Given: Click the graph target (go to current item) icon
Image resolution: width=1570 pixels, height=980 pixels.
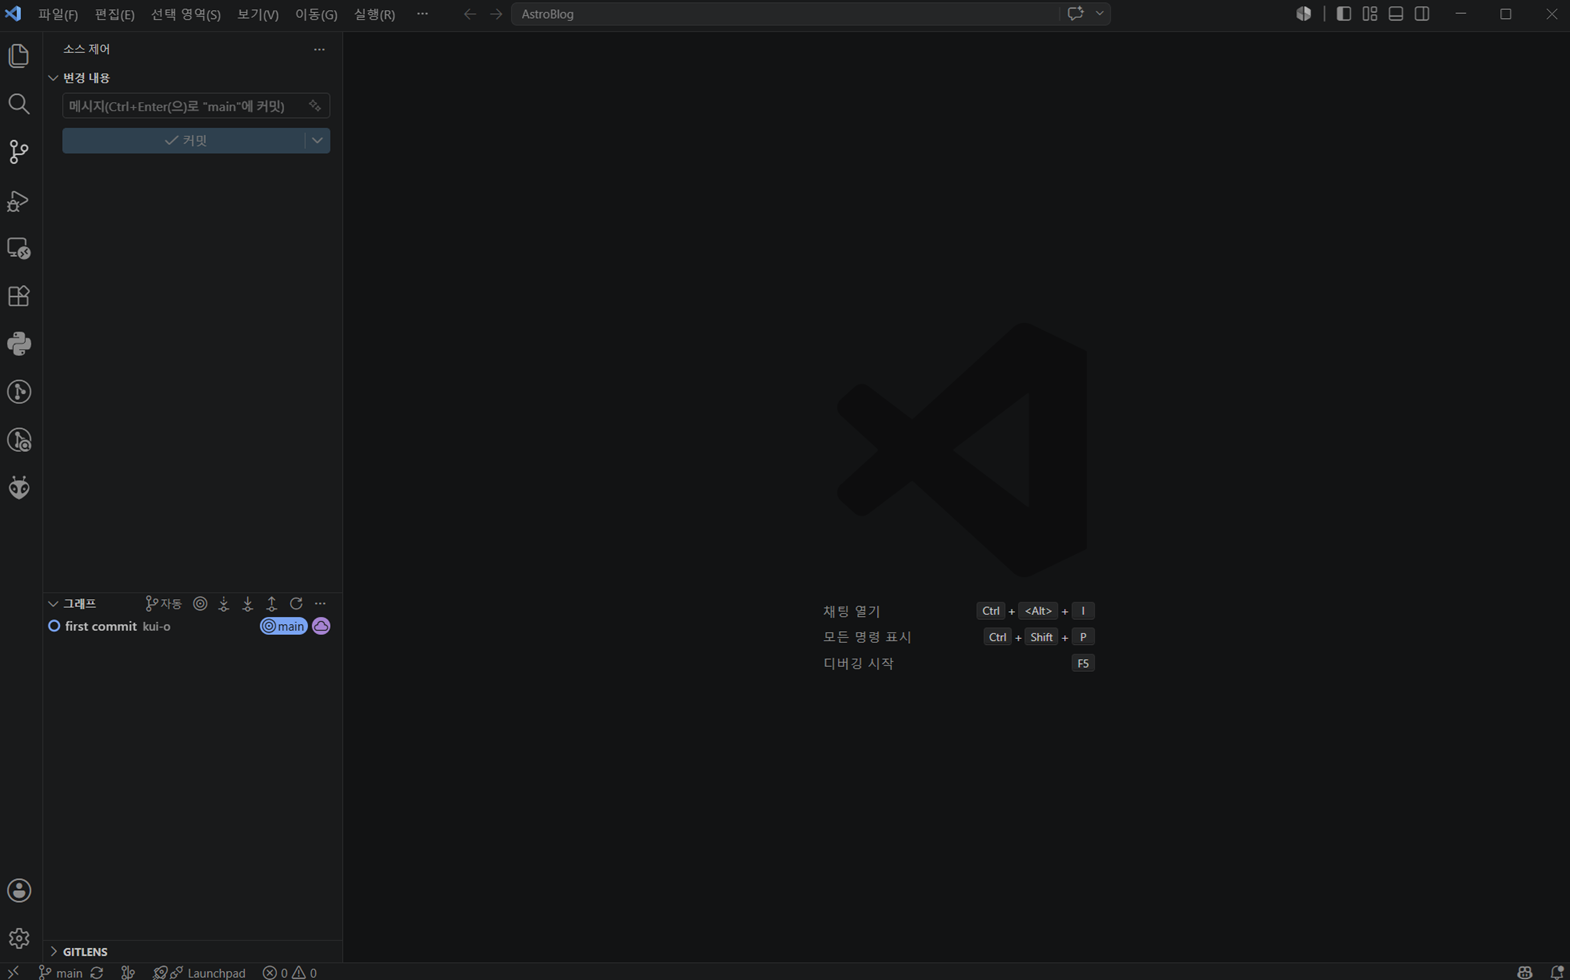Looking at the screenshot, I should click(200, 604).
